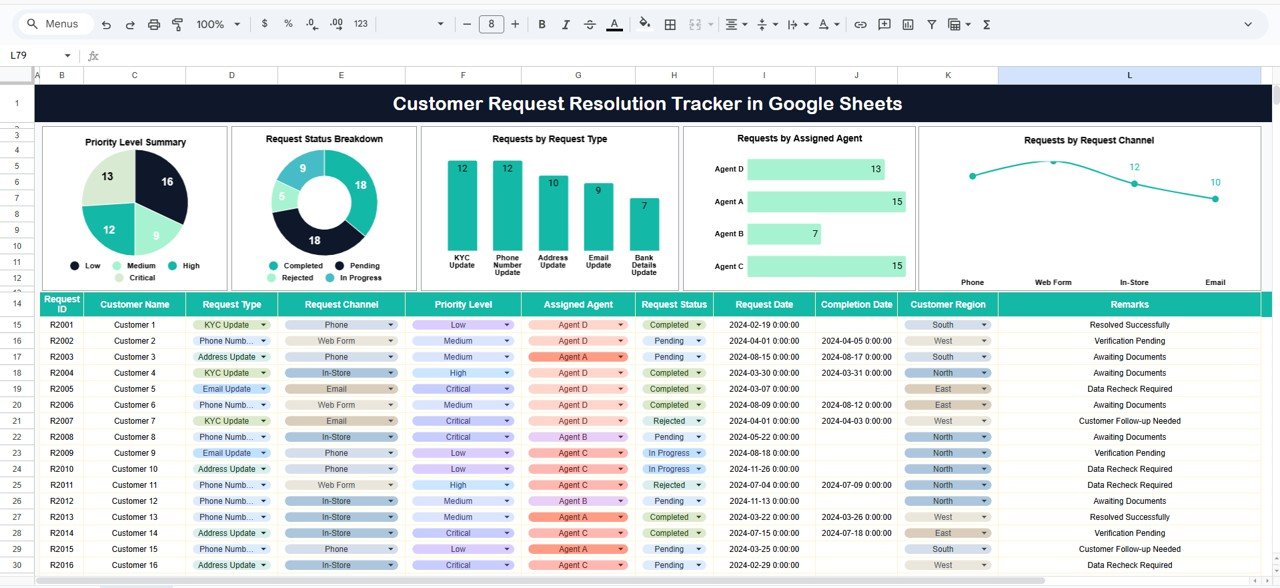Toggle italic formatting

click(565, 24)
